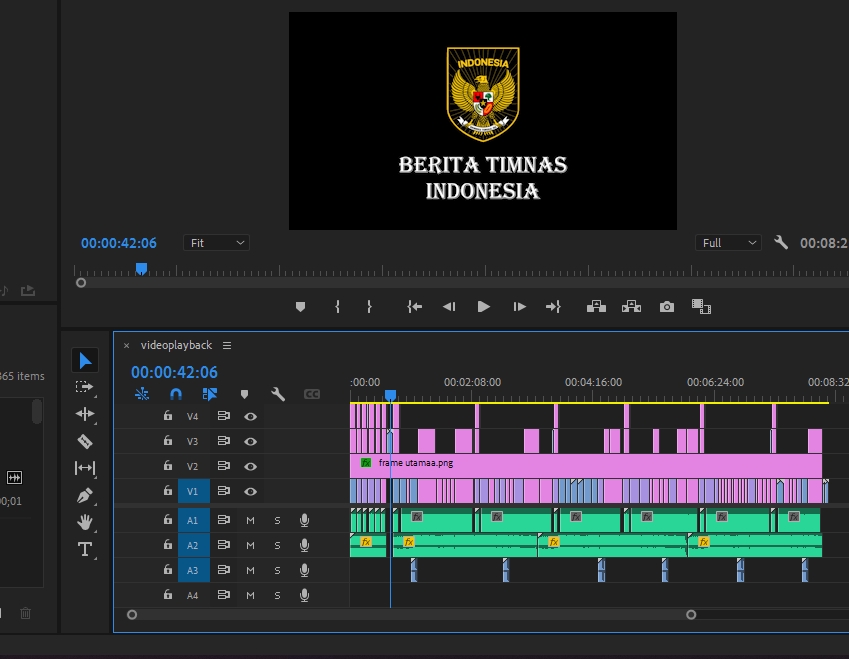Image resolution: width=849 pixels, height=659 pixels.
Task: Select frame utamaa.png clip on V2
Action: click(586, 466)
